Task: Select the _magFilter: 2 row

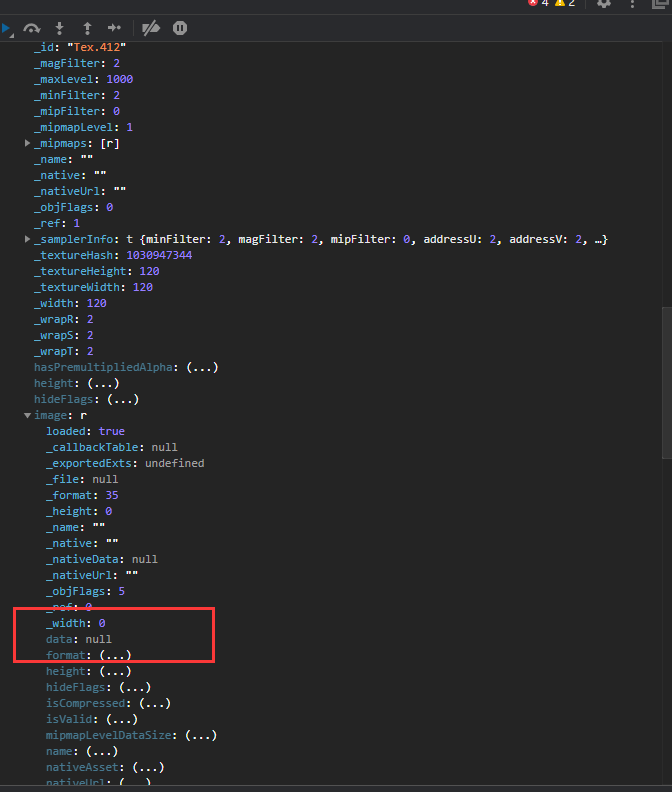Action: pyautogui.click(x=77, y=63)
